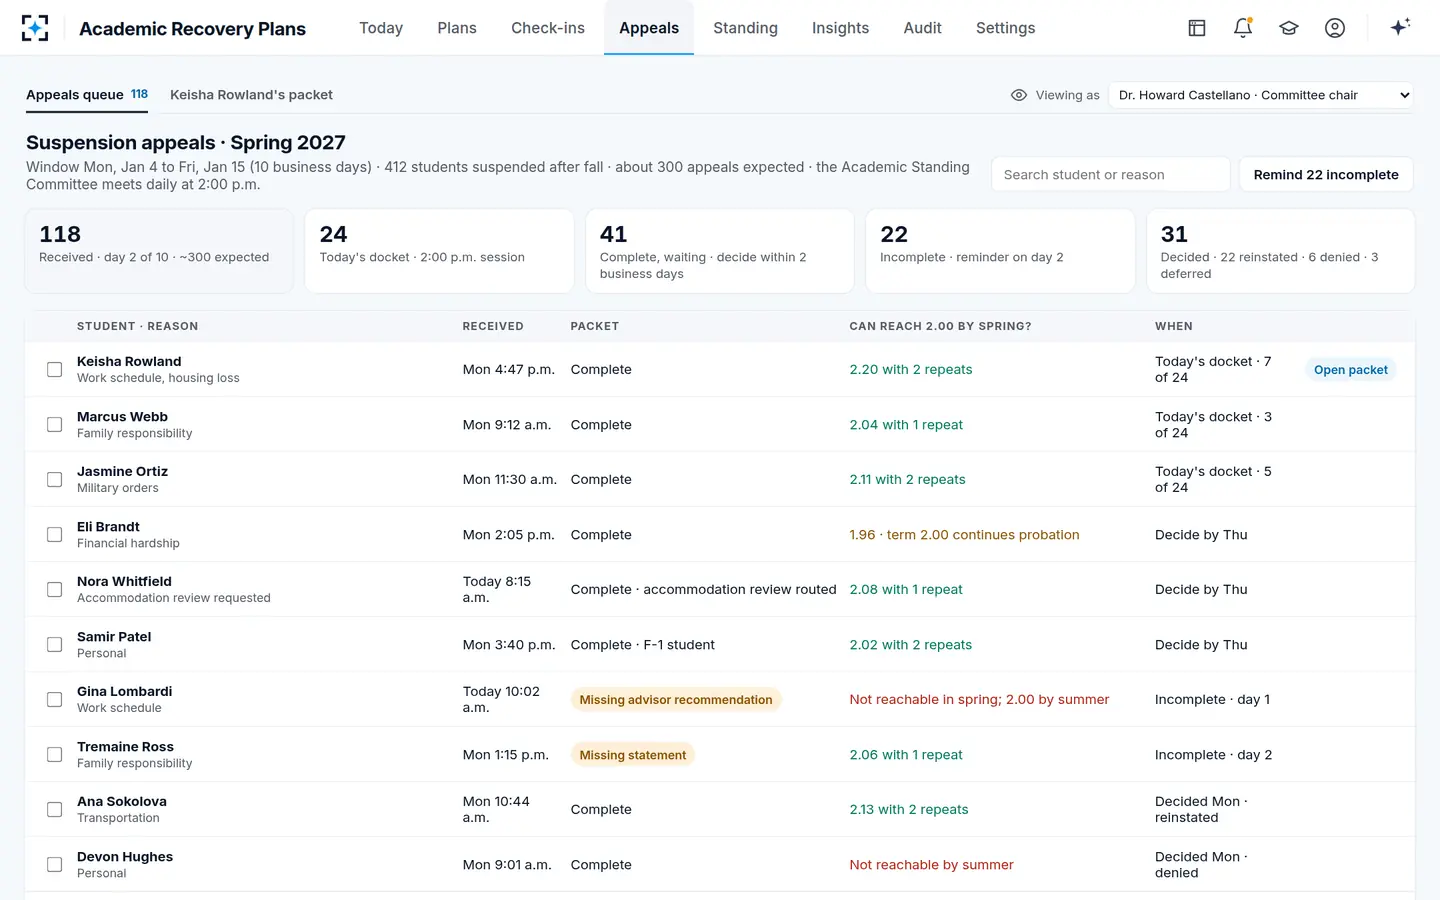Click Remind 22 incomplete button
This screenshot has width=1440, height=900.
coord(1326,174)
